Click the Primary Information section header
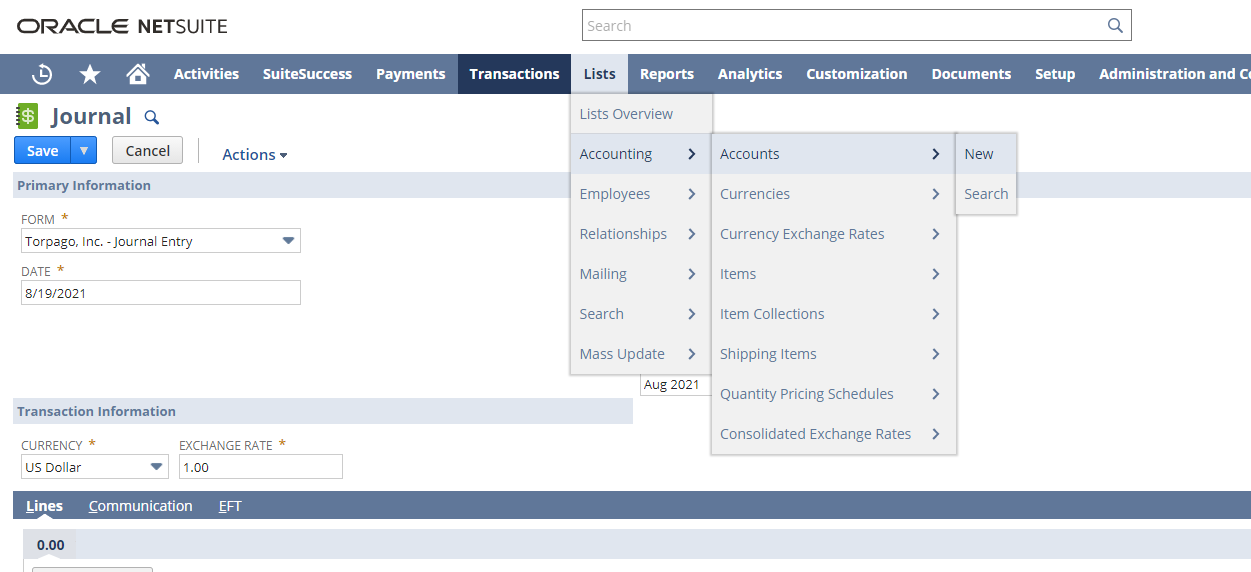The height and width of the screenshot is (572, 1251). (x=84, y=185)
